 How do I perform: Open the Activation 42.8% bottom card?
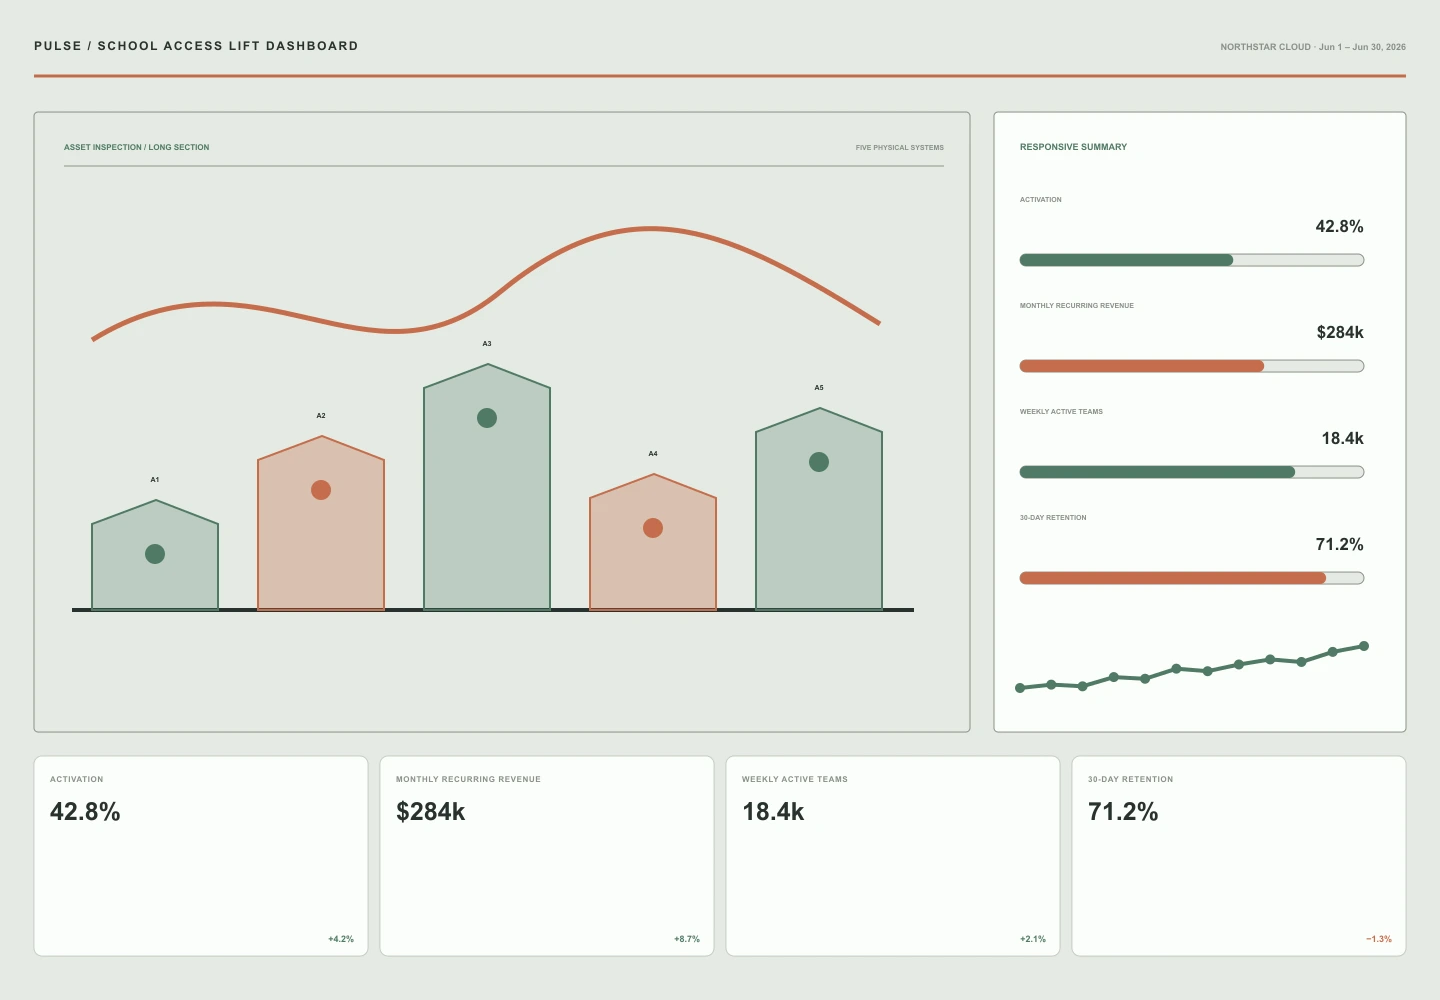point(201,856)
